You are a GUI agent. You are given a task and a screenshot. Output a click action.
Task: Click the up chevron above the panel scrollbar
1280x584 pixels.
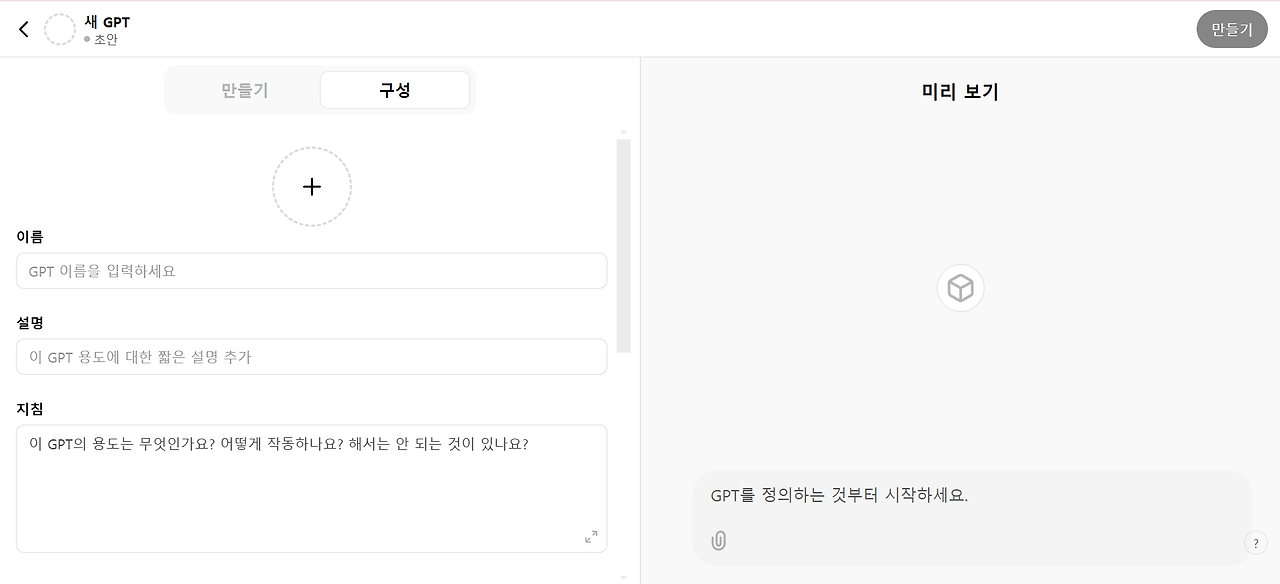623,131
